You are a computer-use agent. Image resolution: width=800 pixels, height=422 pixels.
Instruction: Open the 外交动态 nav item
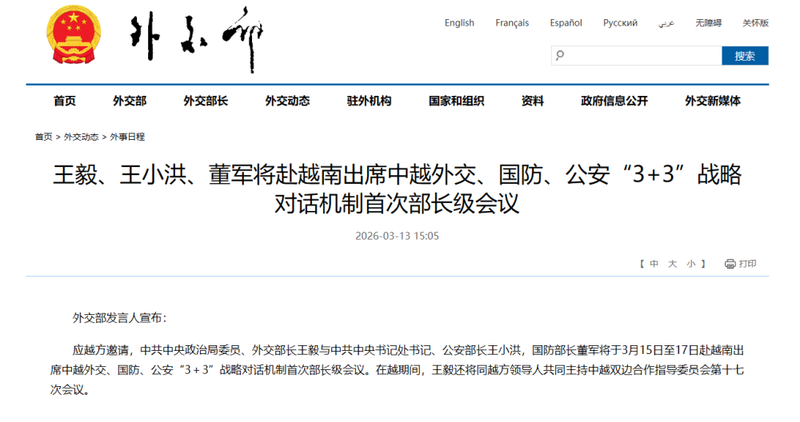pyautogui.click(x=287, y=101)
